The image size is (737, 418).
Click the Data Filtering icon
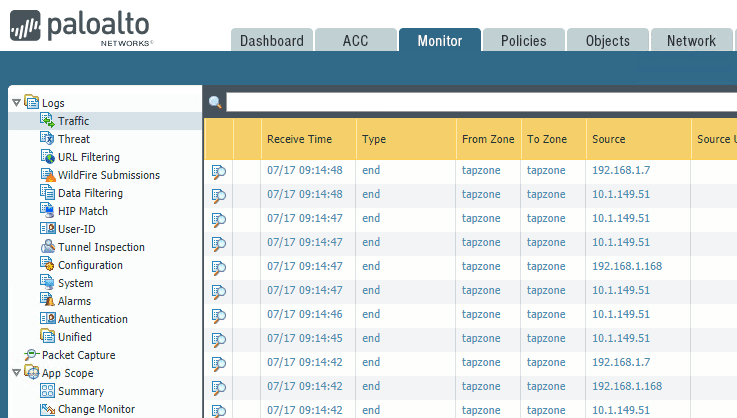(x=47, y=192)
